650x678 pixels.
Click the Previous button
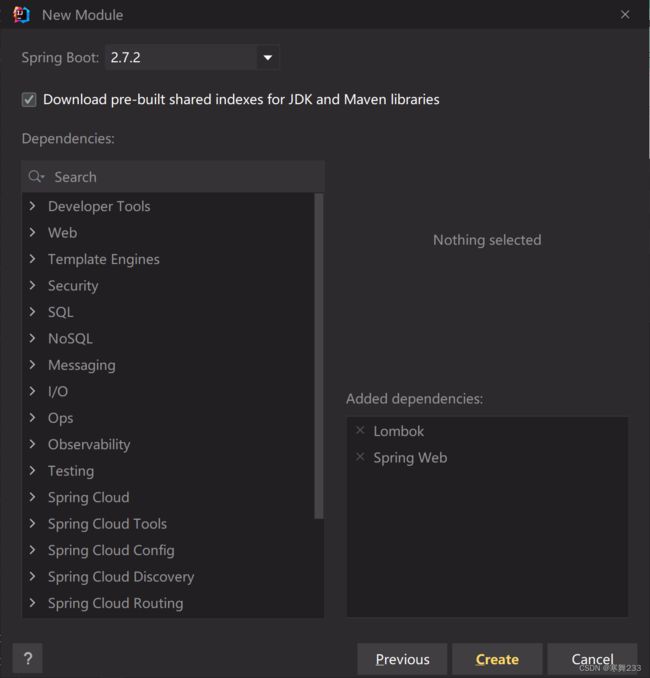click(x=402, y=659)
